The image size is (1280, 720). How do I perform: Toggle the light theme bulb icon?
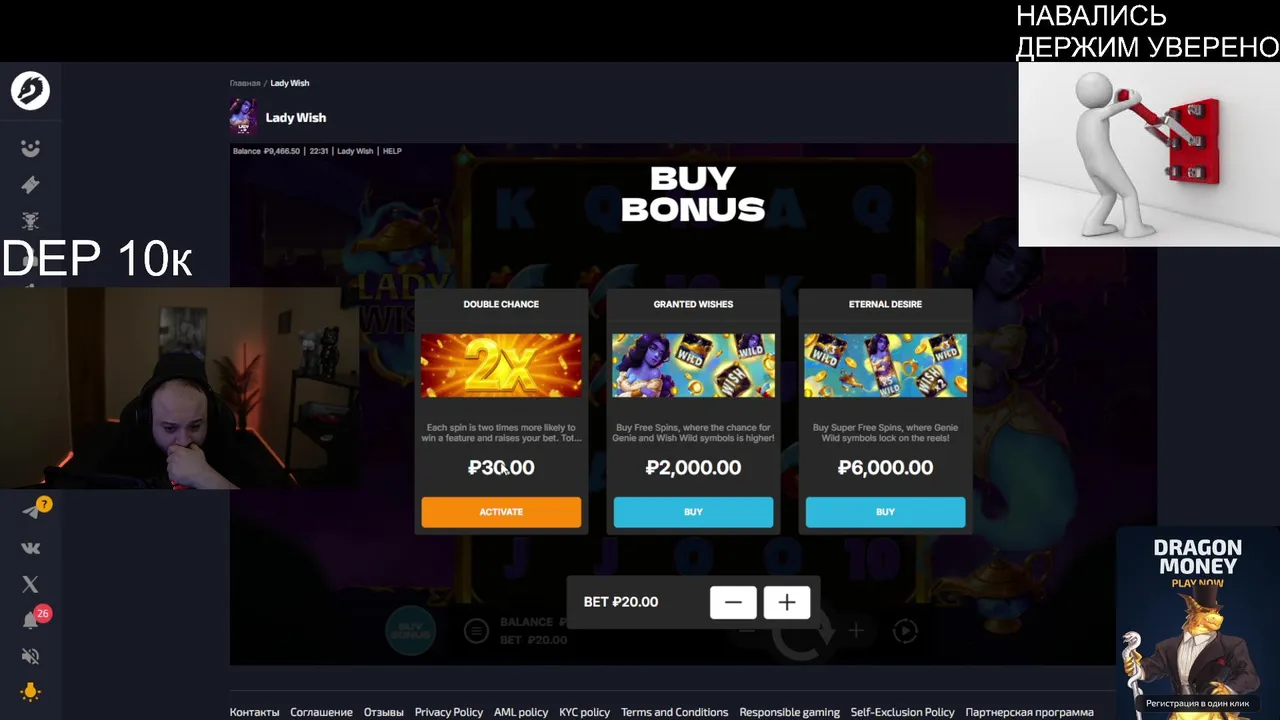coord(30,692)
